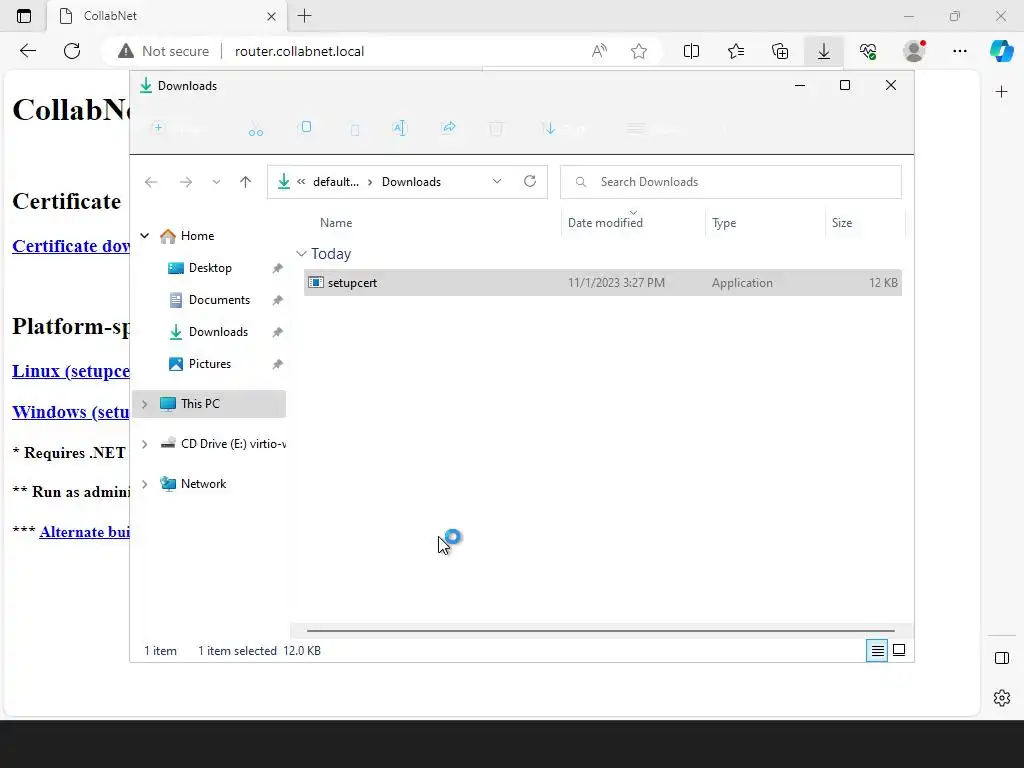
Task: Switch to Large icons view
Action: tap(899, 650)
